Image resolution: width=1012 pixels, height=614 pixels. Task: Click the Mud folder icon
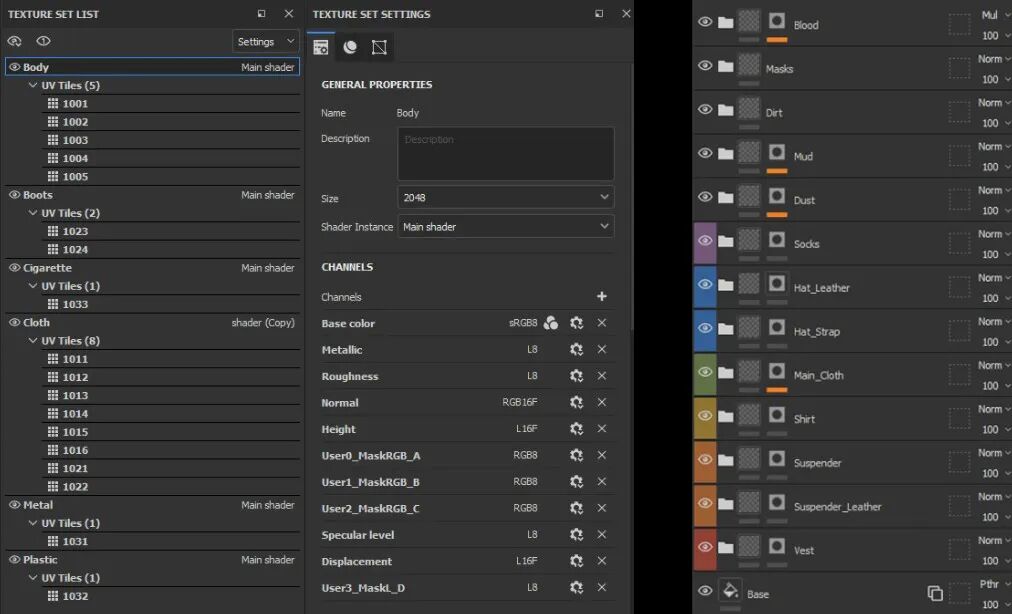pos(725,154)
